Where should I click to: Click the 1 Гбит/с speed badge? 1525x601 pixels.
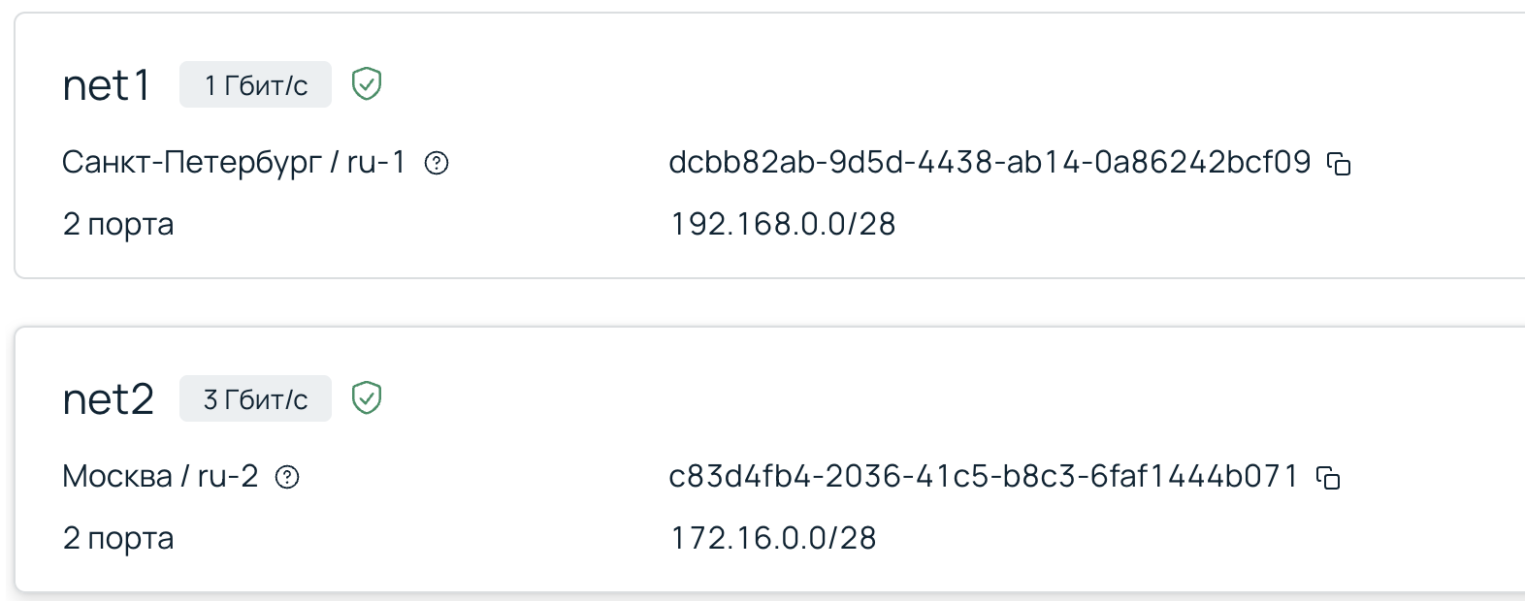pos(255,86)
